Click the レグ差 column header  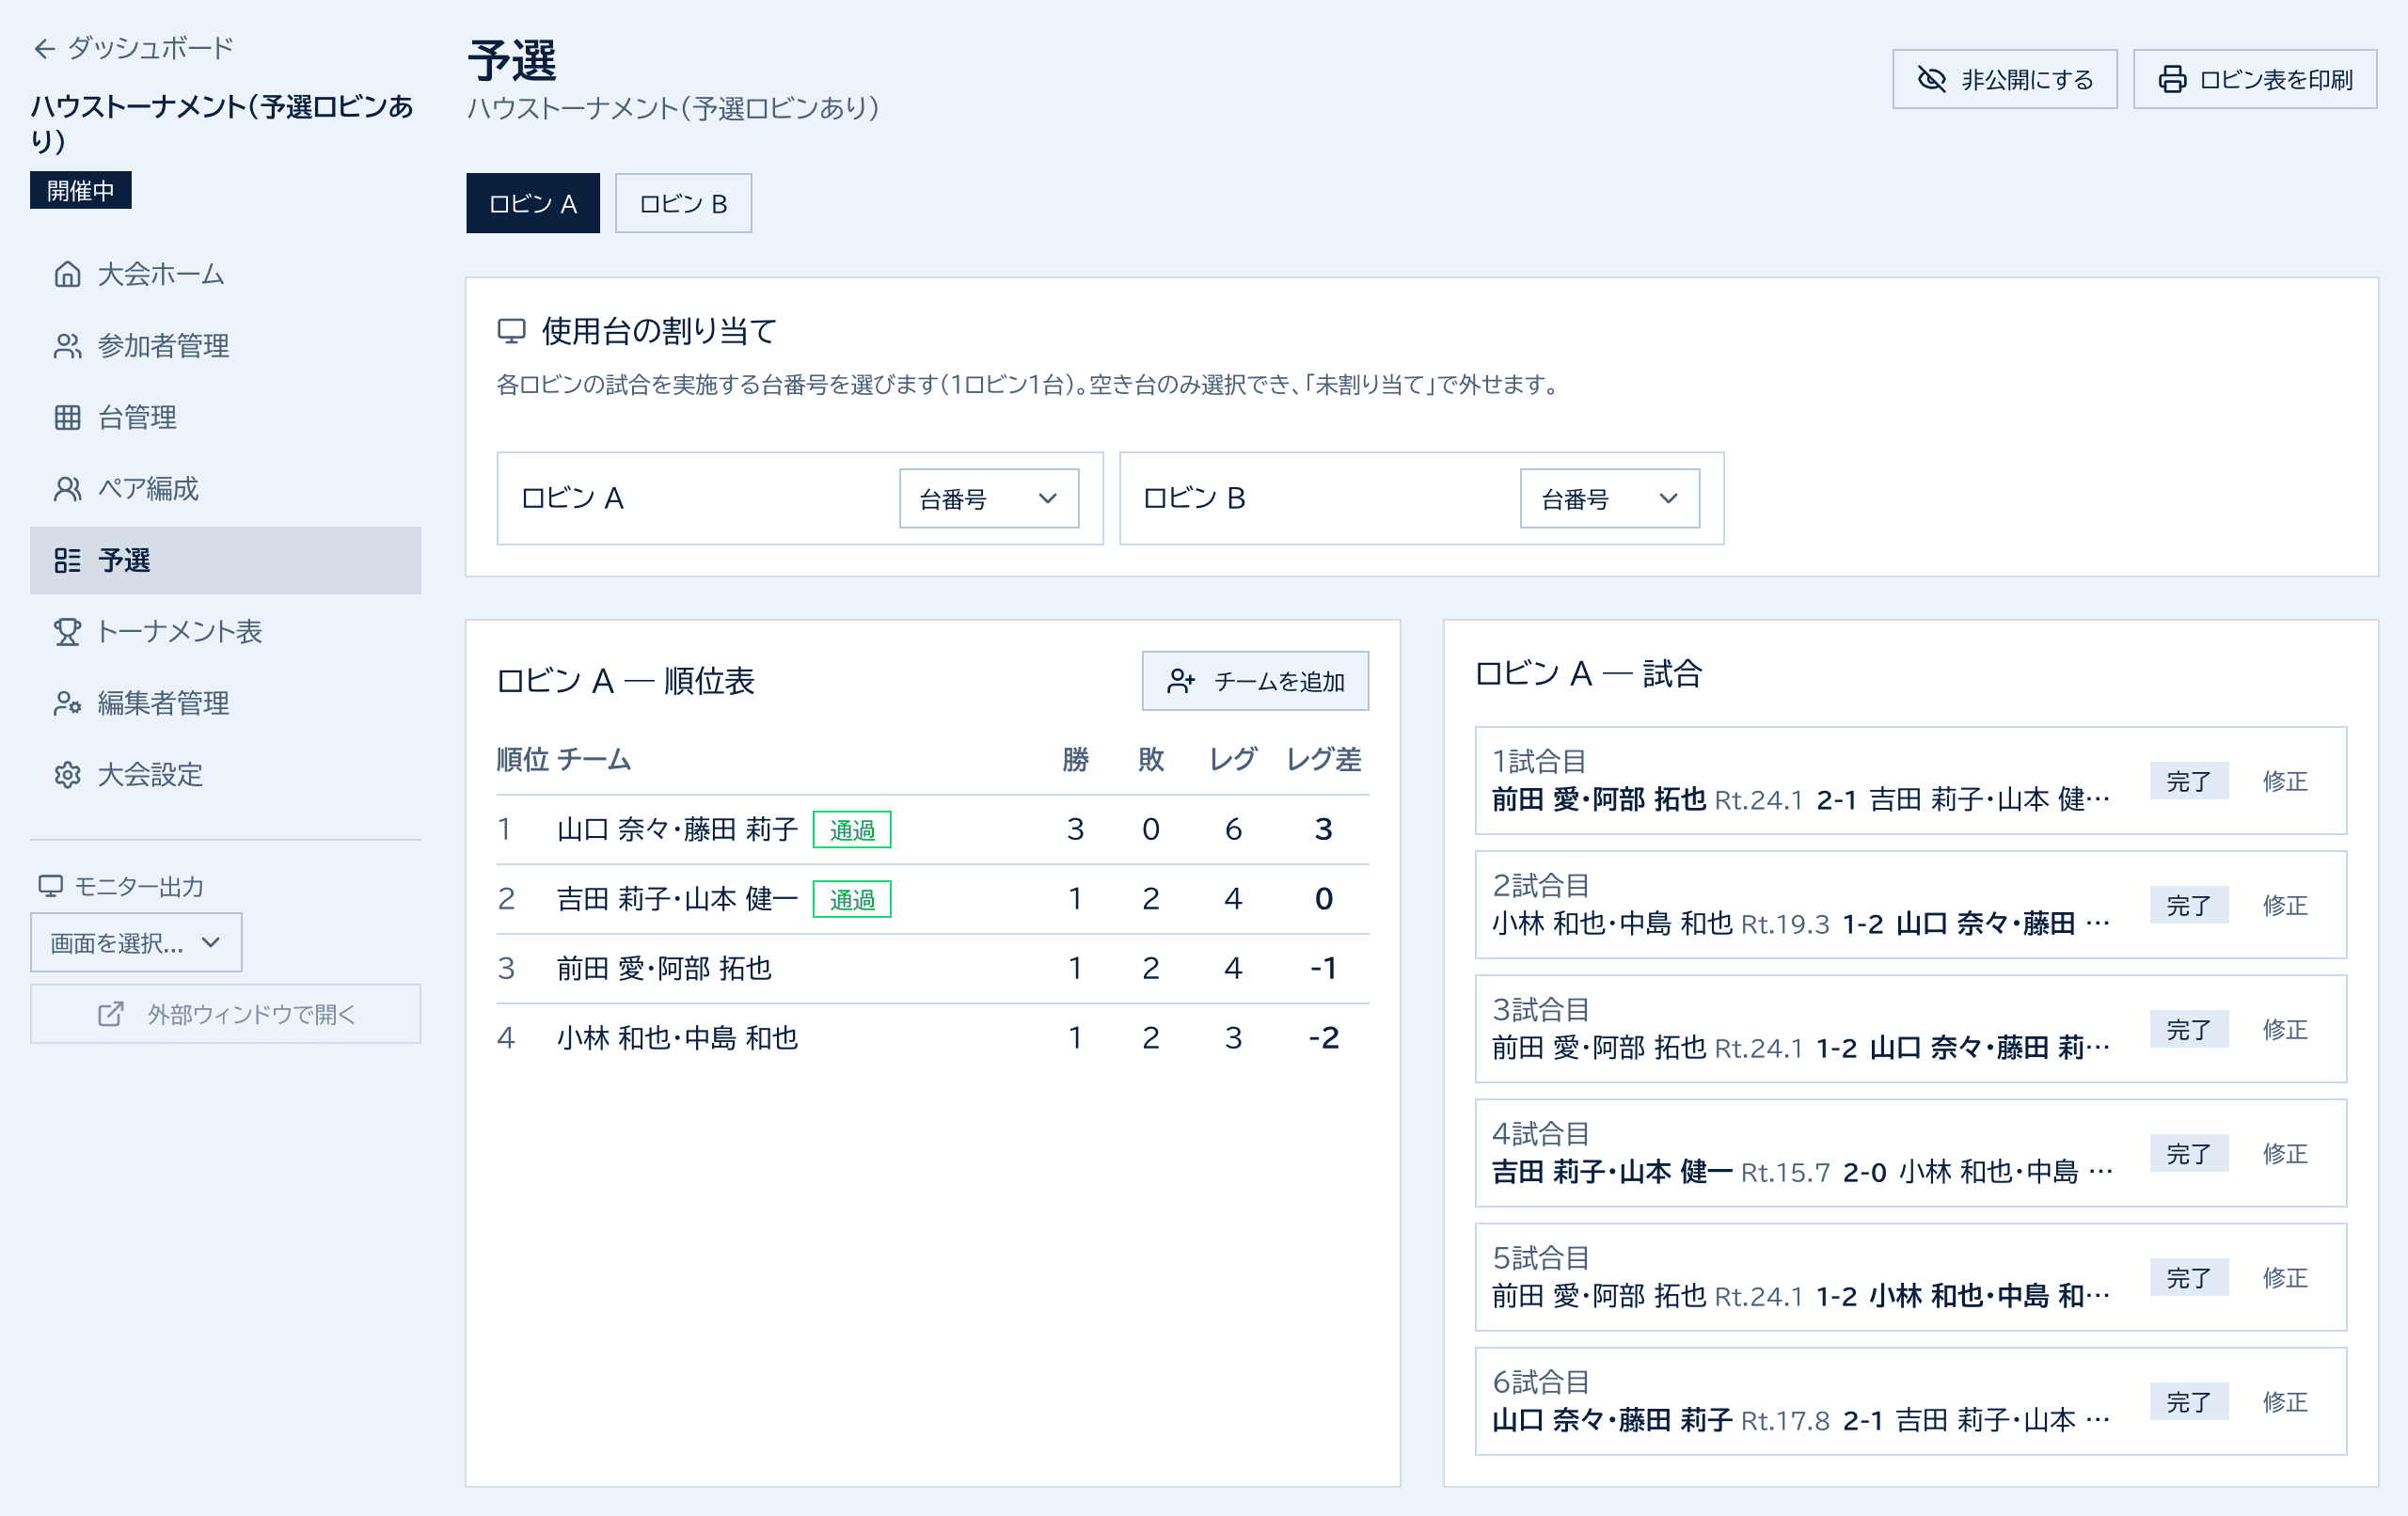[1323, 759]
